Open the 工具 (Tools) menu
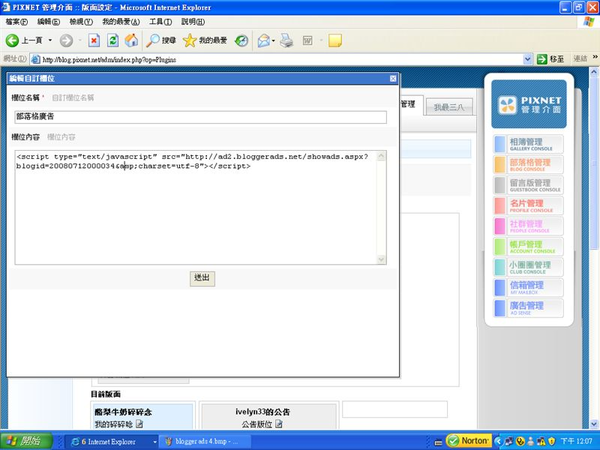 pyautogui.click(x=160, y=22)
